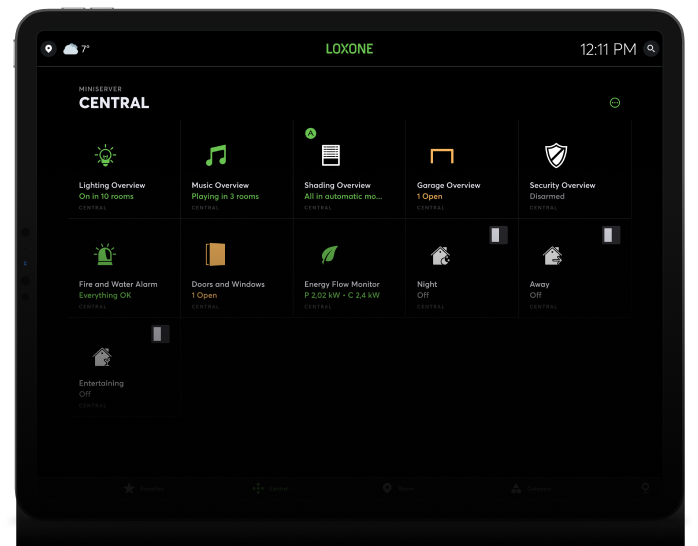This screenshot has height=546, width=698.
Task: Tap the rightmost bottom bar icon
Action: tap(645, 489)
